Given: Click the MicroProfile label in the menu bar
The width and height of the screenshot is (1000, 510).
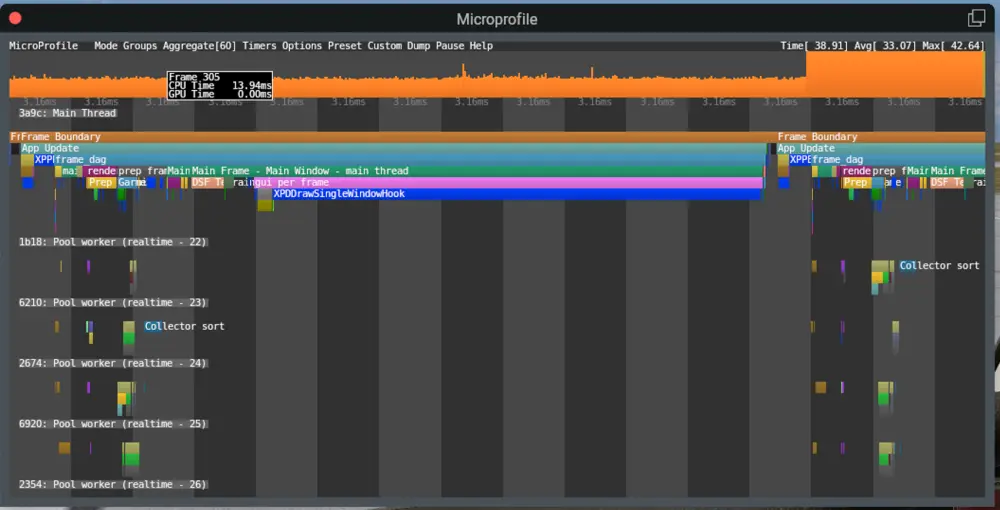Looking at the screenshot, I should (43, 46).
